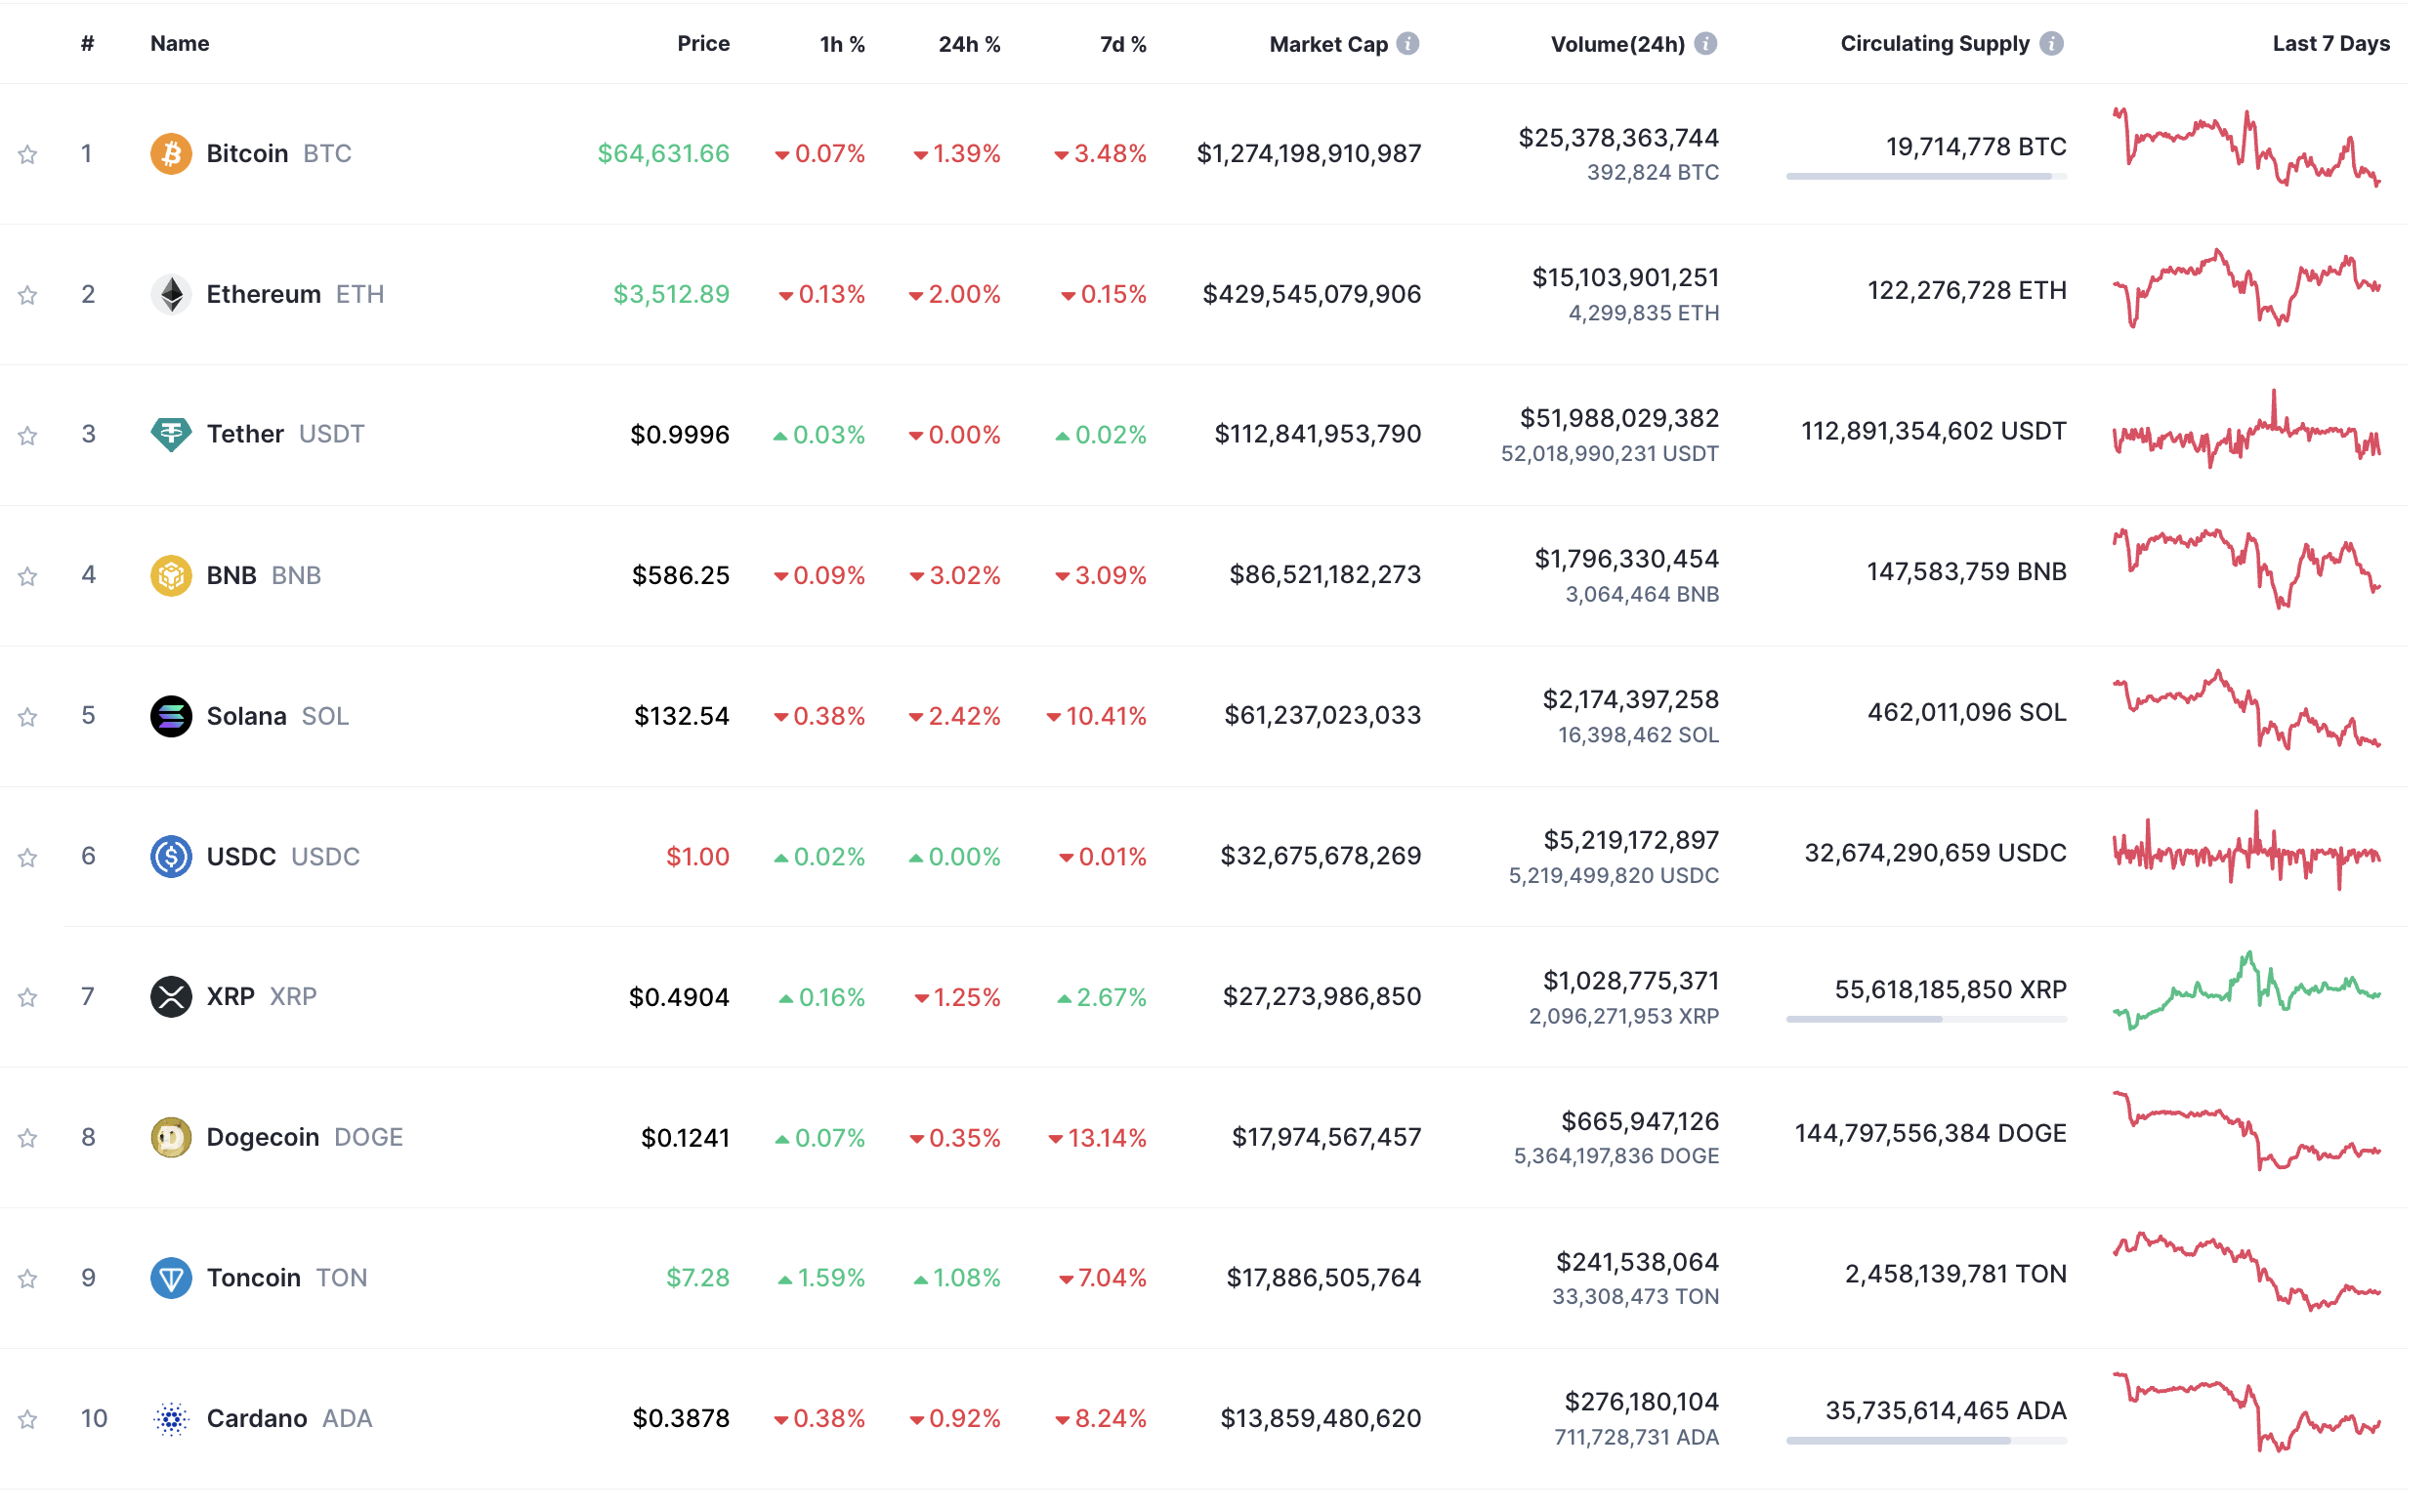Click the Toncoin logo icon
2434x1512 pixels.
pos(171,1279)
